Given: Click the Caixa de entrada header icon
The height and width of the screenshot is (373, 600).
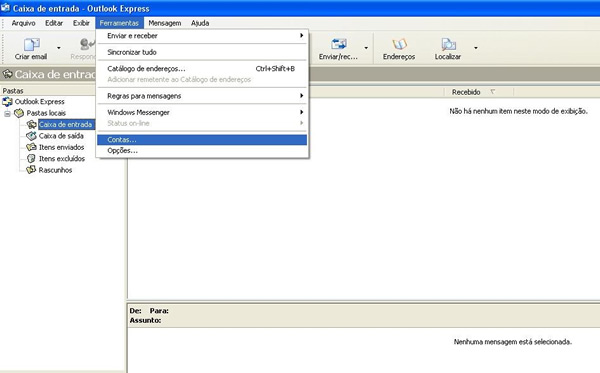Looking at the screenshot, I should point(7,73).
